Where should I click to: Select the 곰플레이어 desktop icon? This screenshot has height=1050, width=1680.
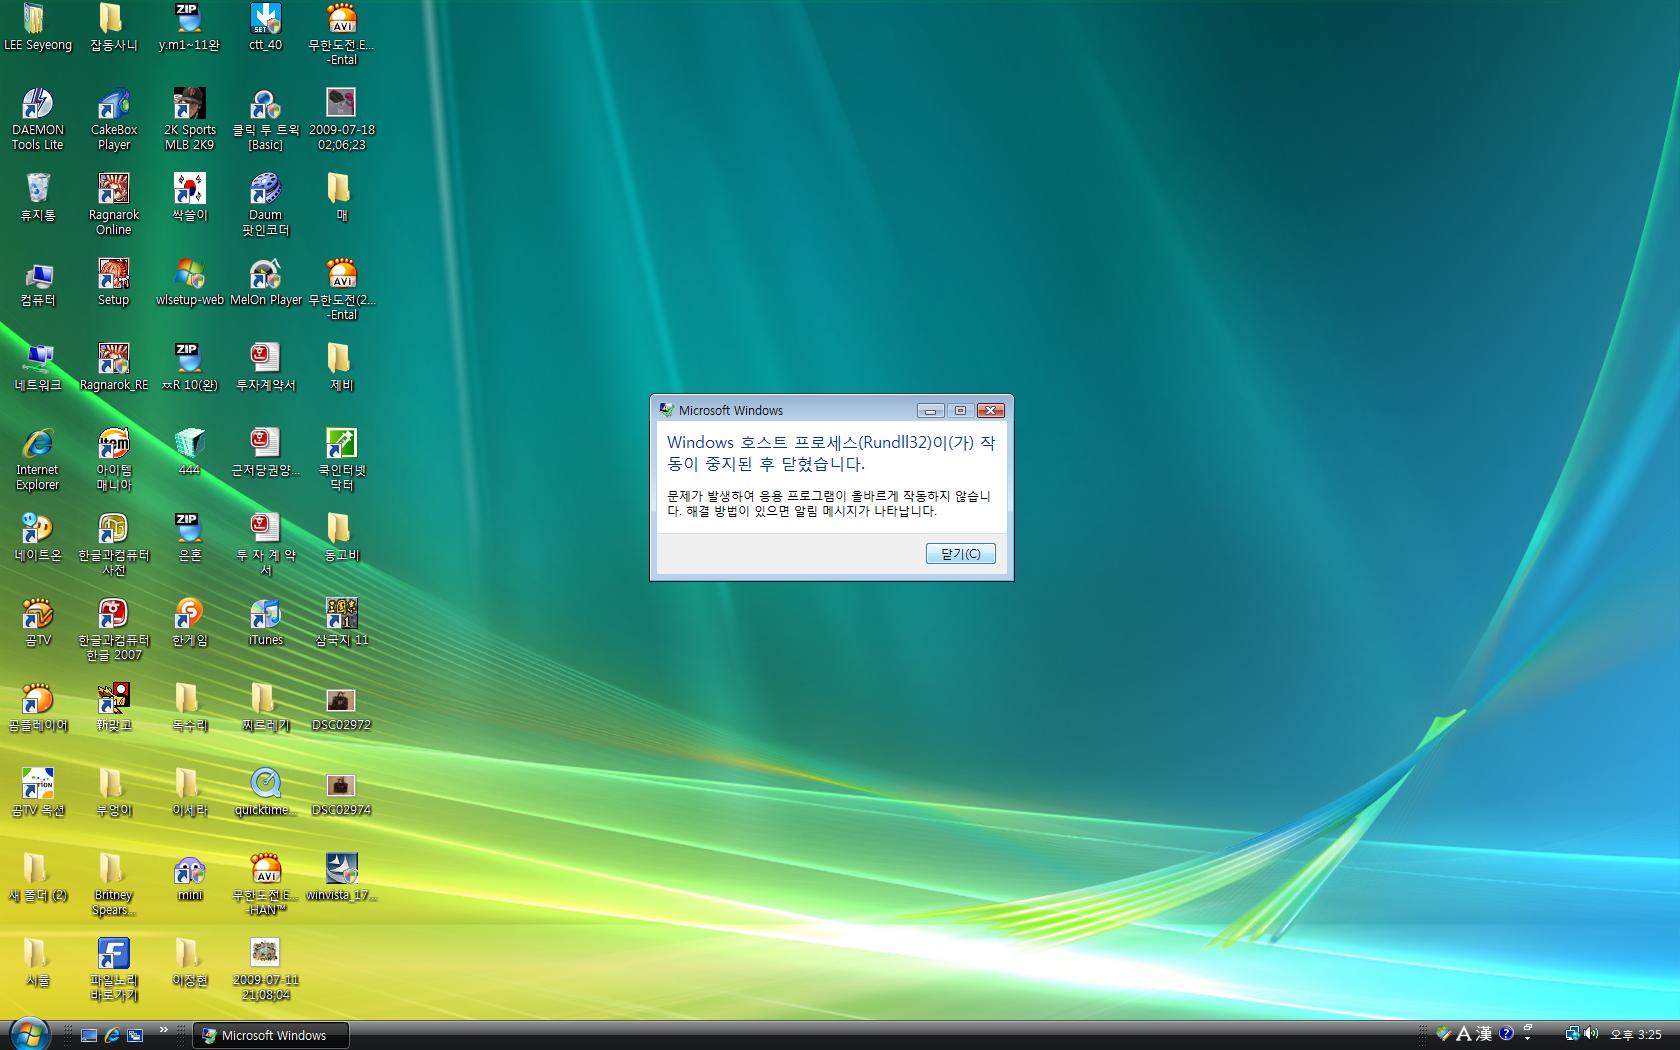pos(38,707)
